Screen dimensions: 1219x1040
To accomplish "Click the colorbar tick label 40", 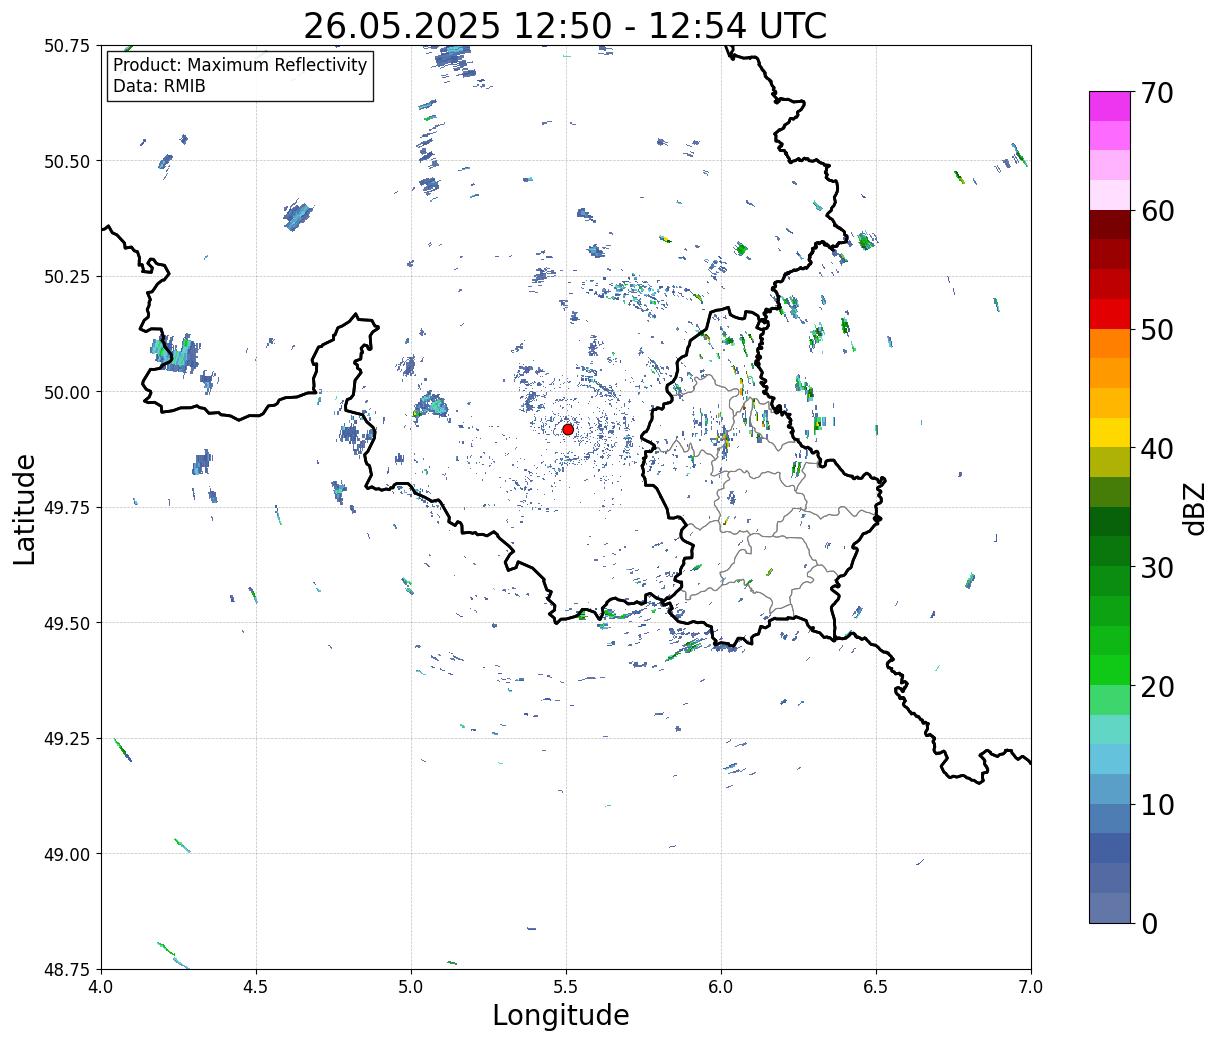I will (1158, 449).
